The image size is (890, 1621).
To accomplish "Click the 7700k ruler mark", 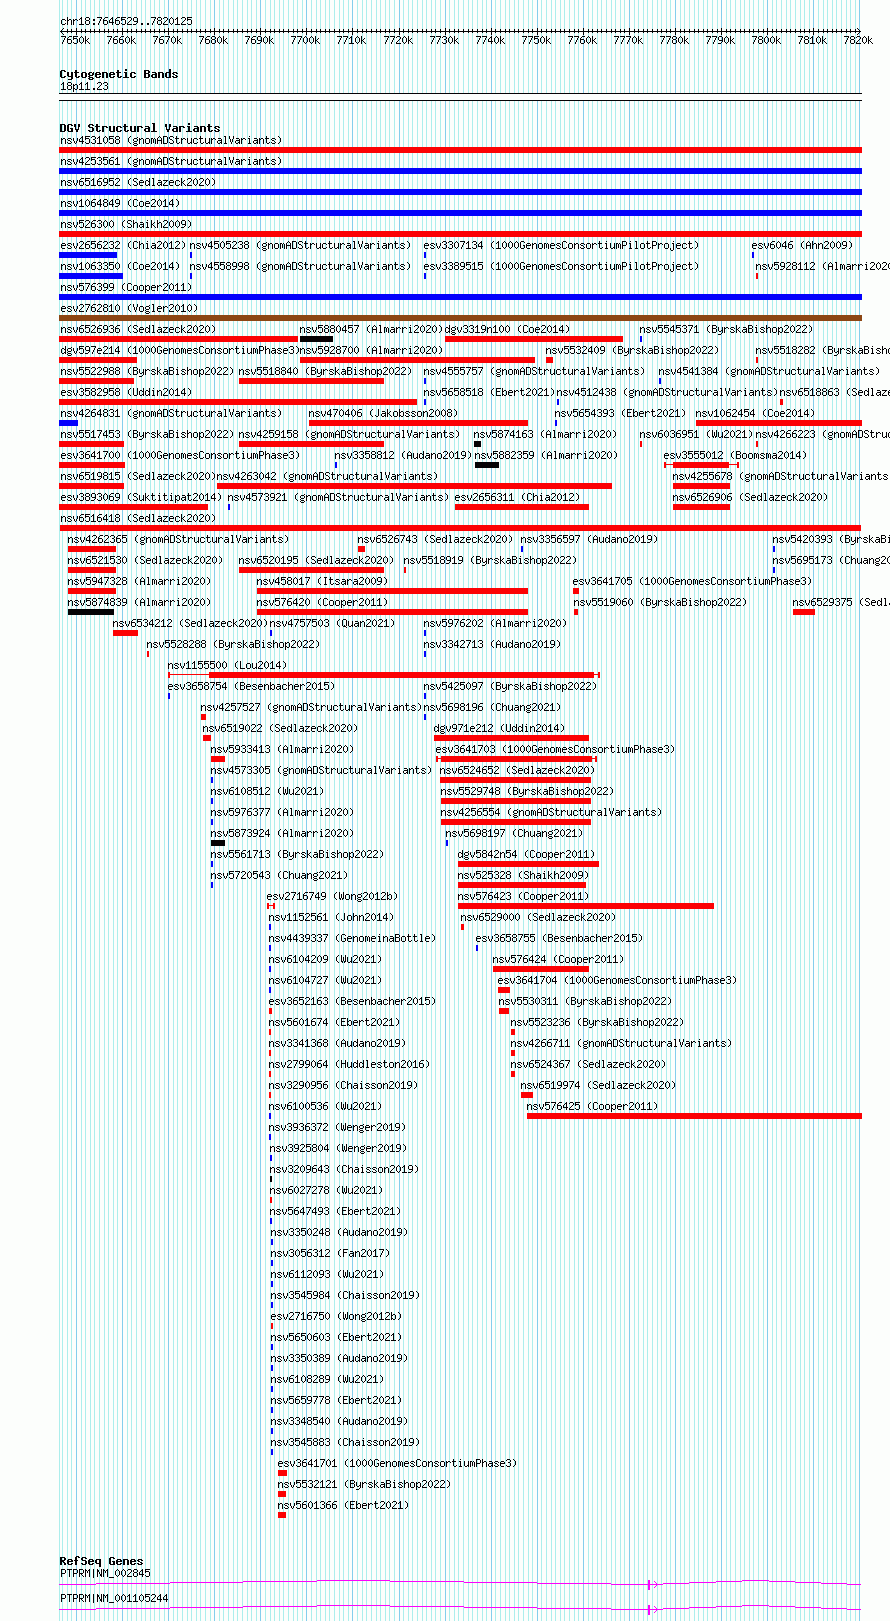I will (x=305, y=40).
